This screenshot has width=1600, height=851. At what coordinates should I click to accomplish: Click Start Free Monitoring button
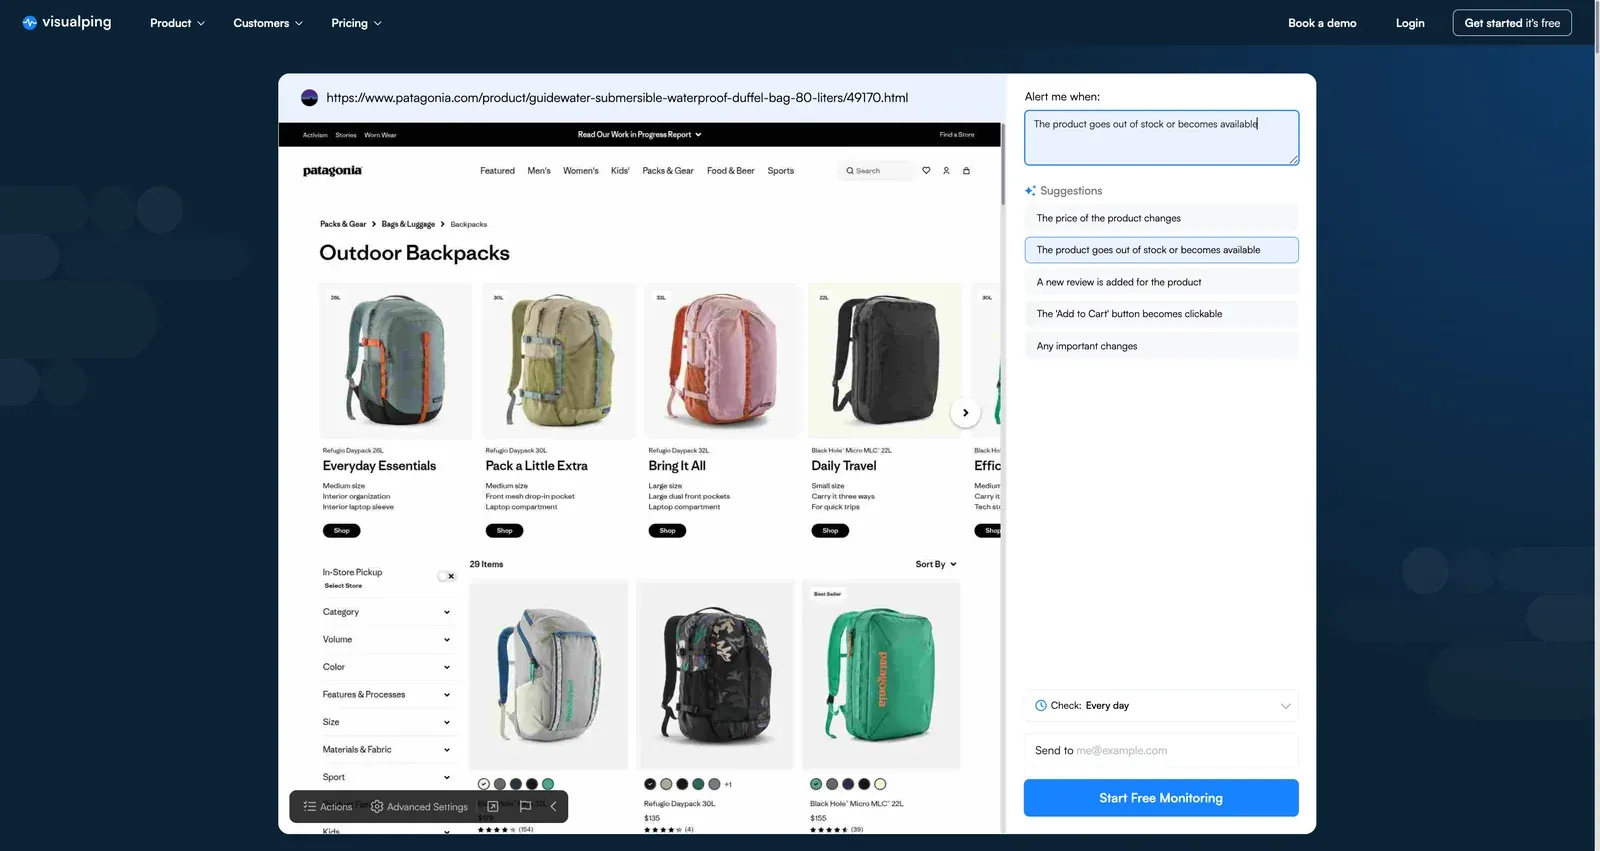coord(1161,798)
